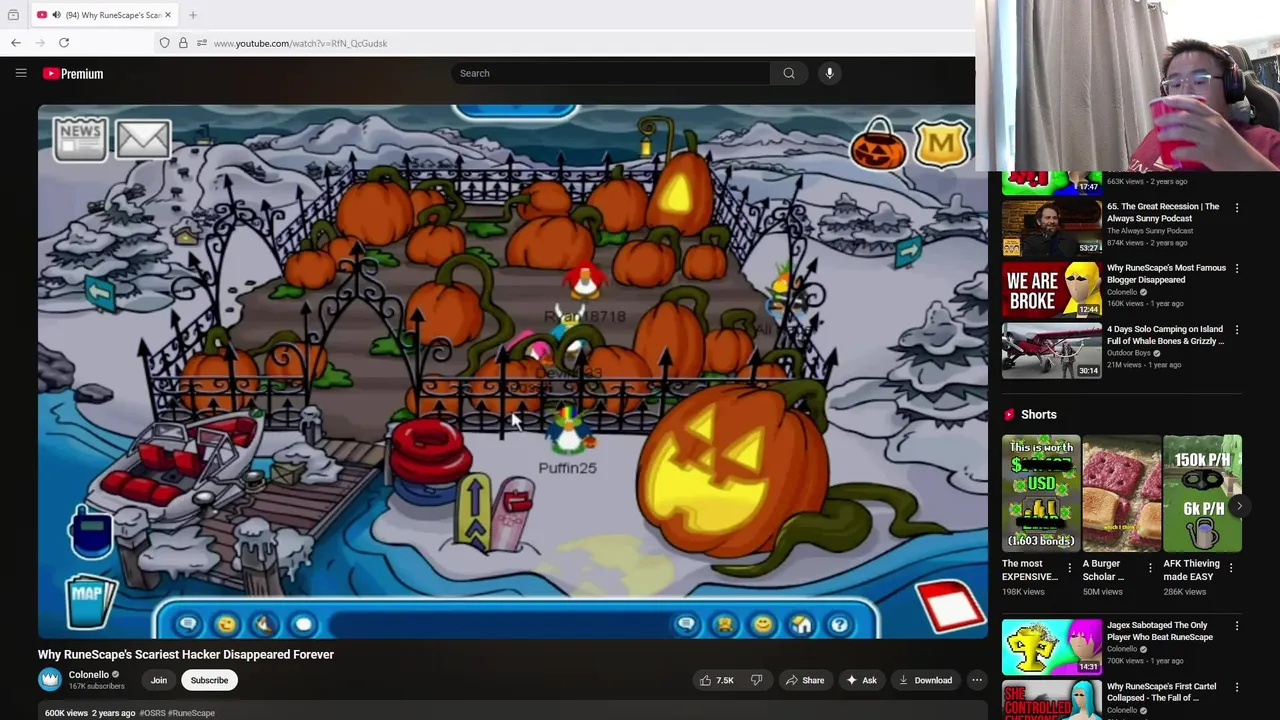Viewport: 1280px width, 720px height.
Task: Click the Map icon in video
Action: 92,600
